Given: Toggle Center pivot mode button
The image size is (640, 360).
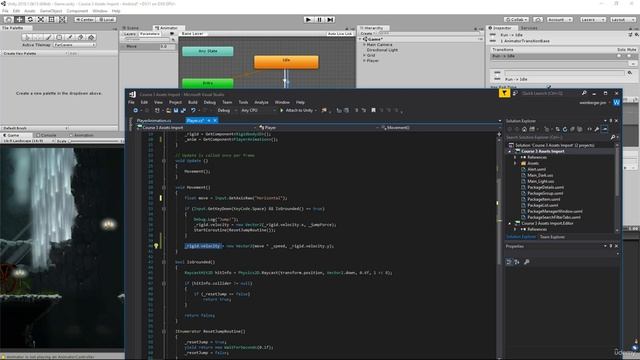Looking at the screenshot, I should coord(84,19).
